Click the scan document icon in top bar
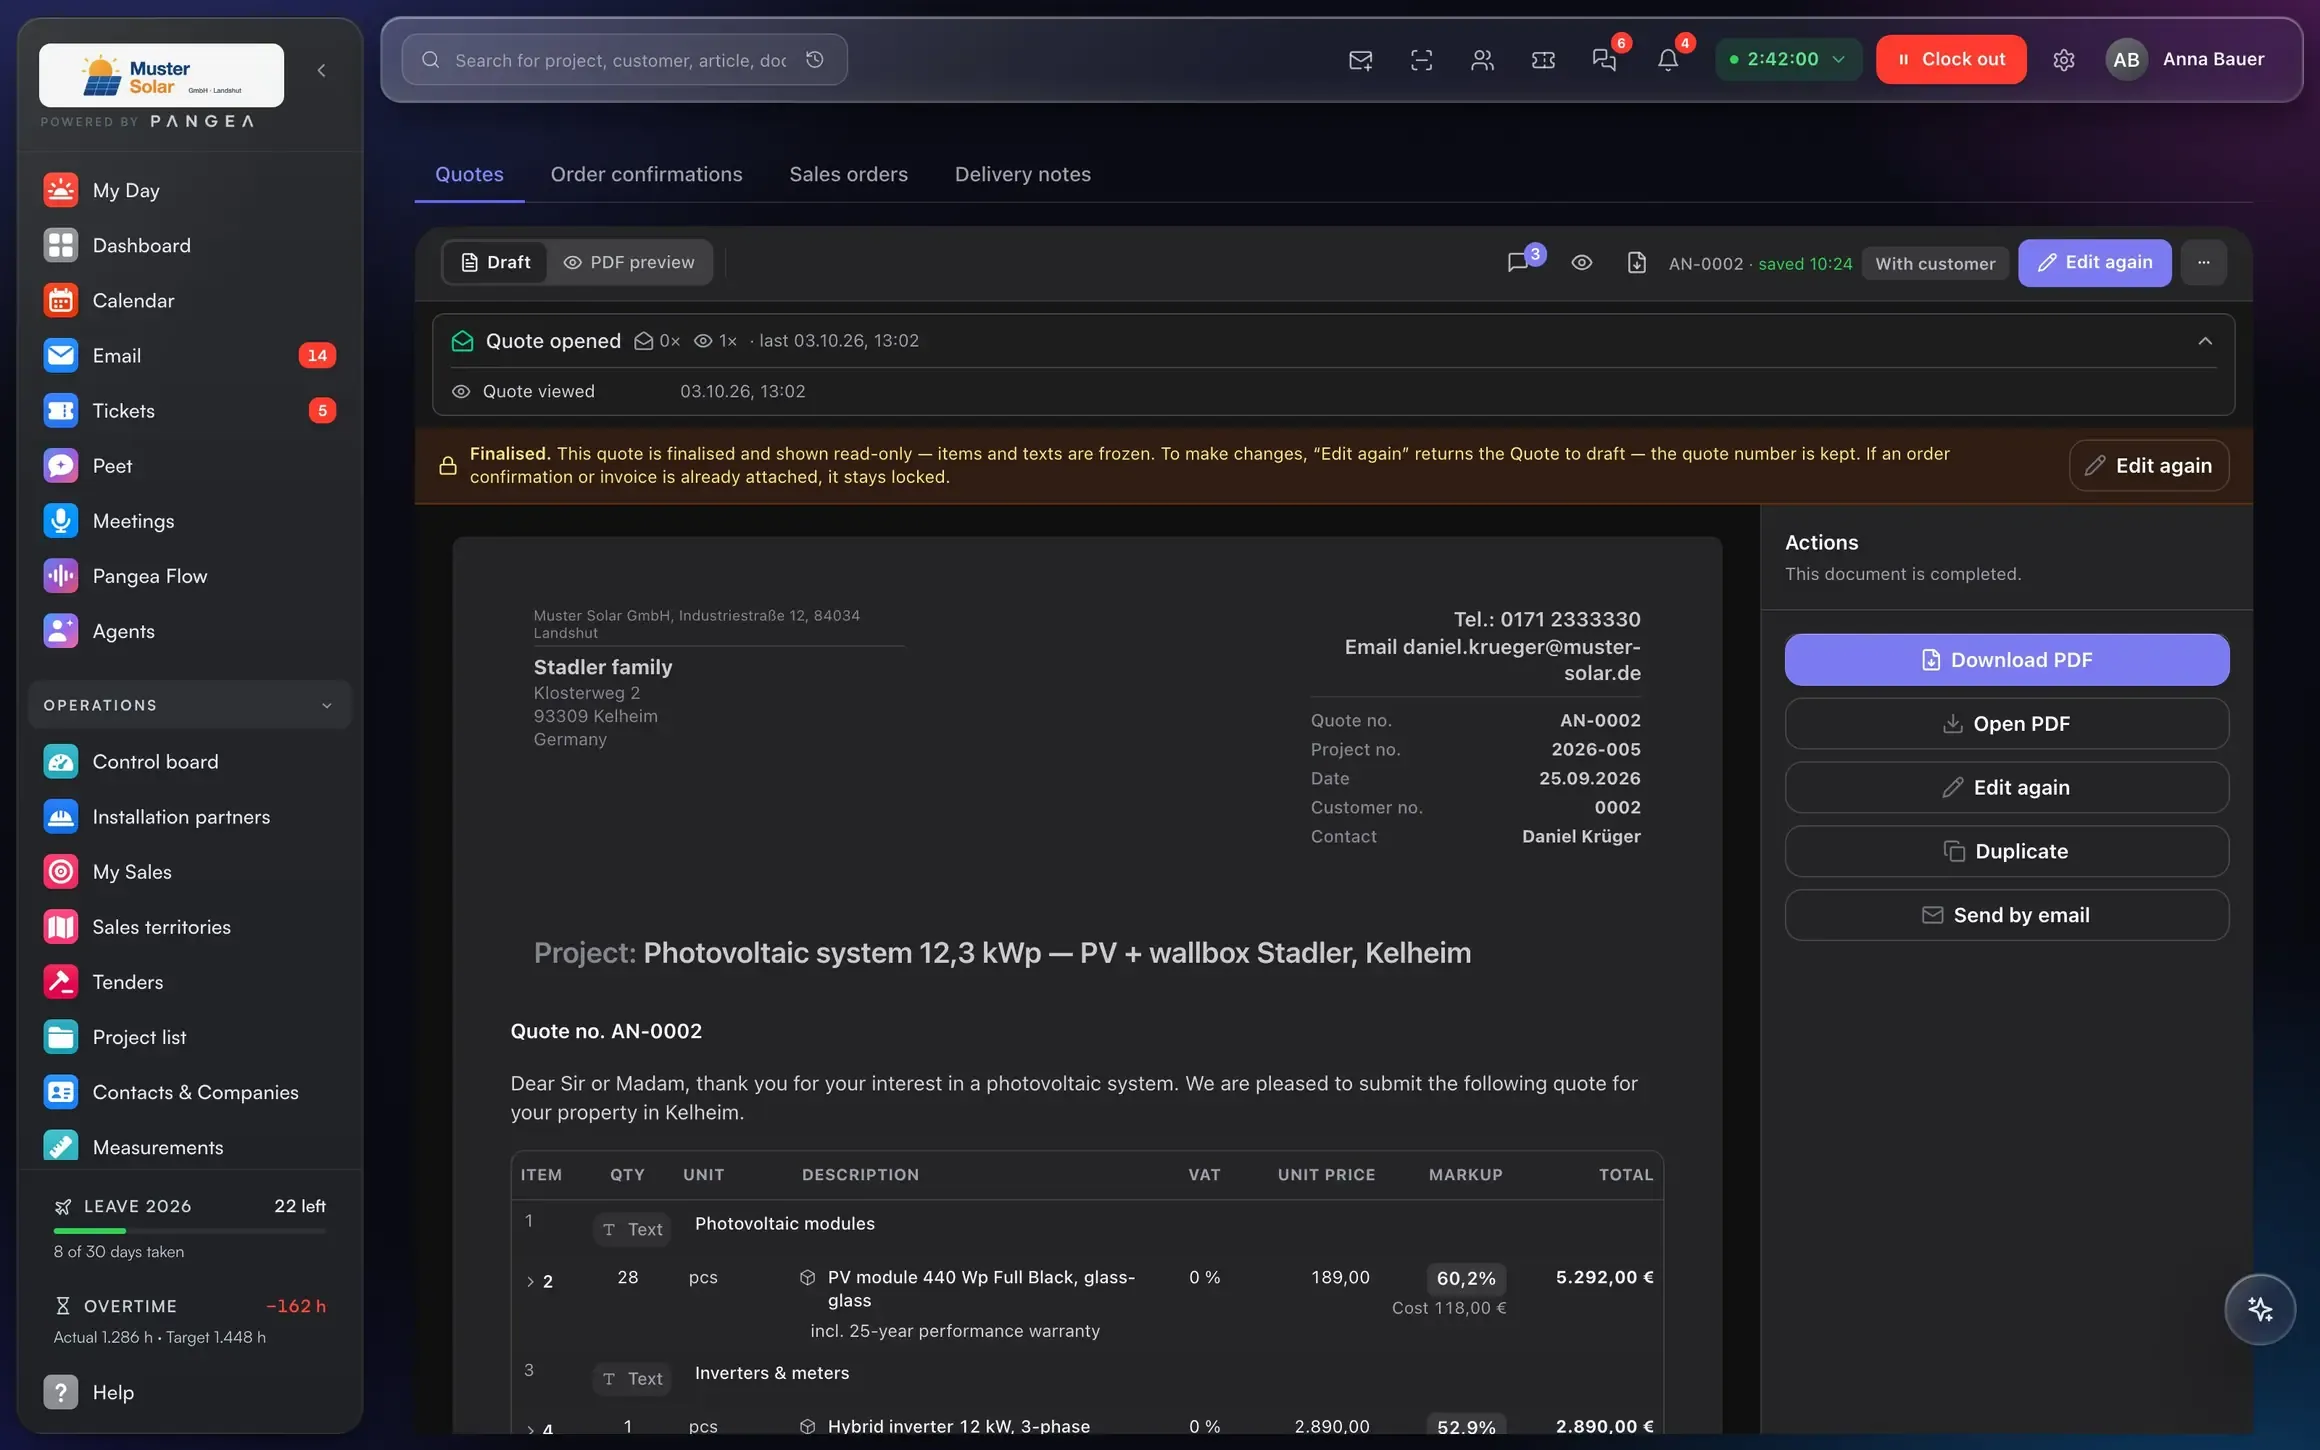 (x=1421, y=60)
